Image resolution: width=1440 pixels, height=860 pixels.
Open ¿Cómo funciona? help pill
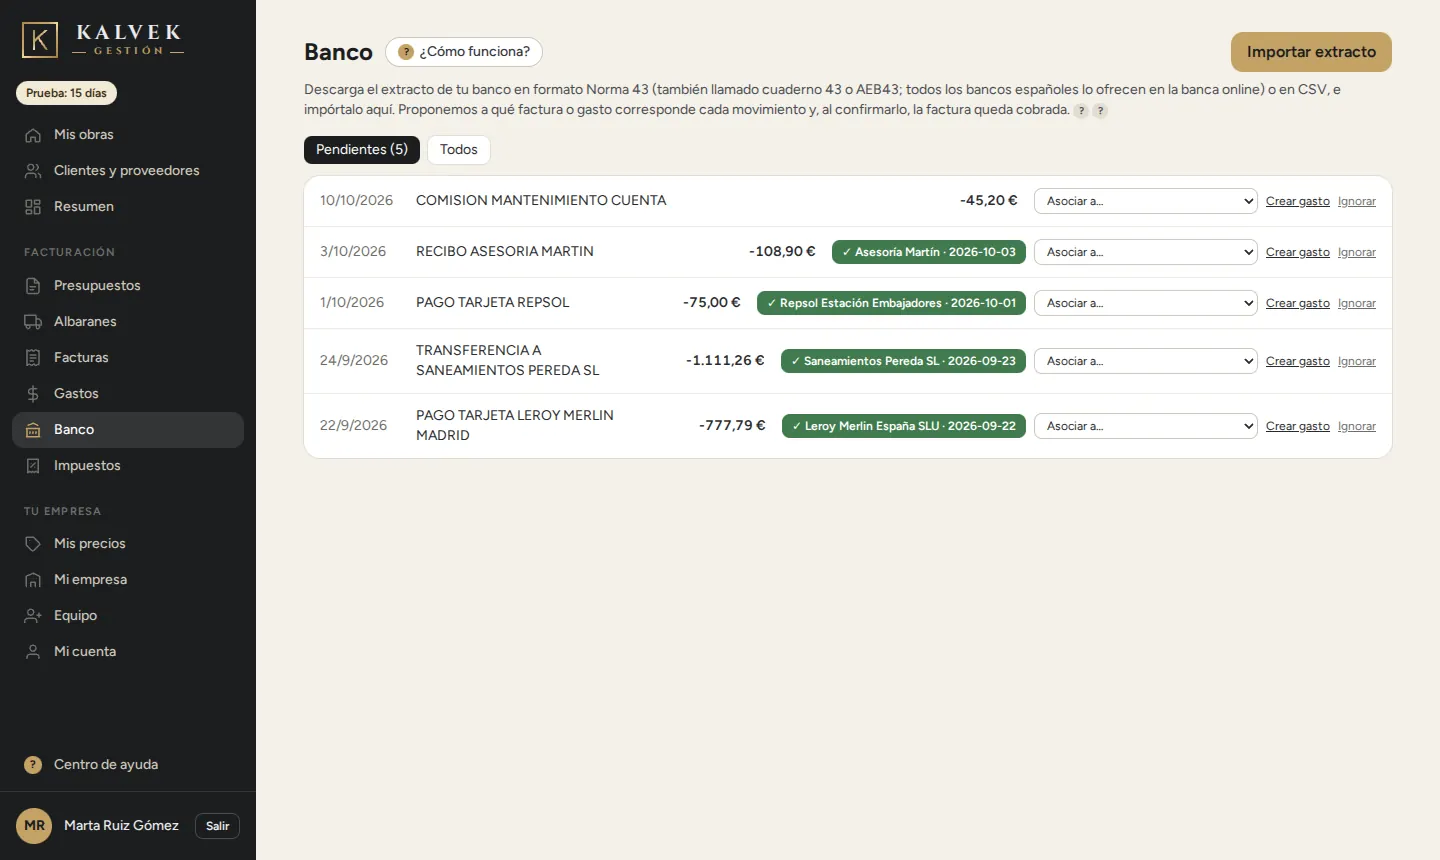tap(464, 52)
